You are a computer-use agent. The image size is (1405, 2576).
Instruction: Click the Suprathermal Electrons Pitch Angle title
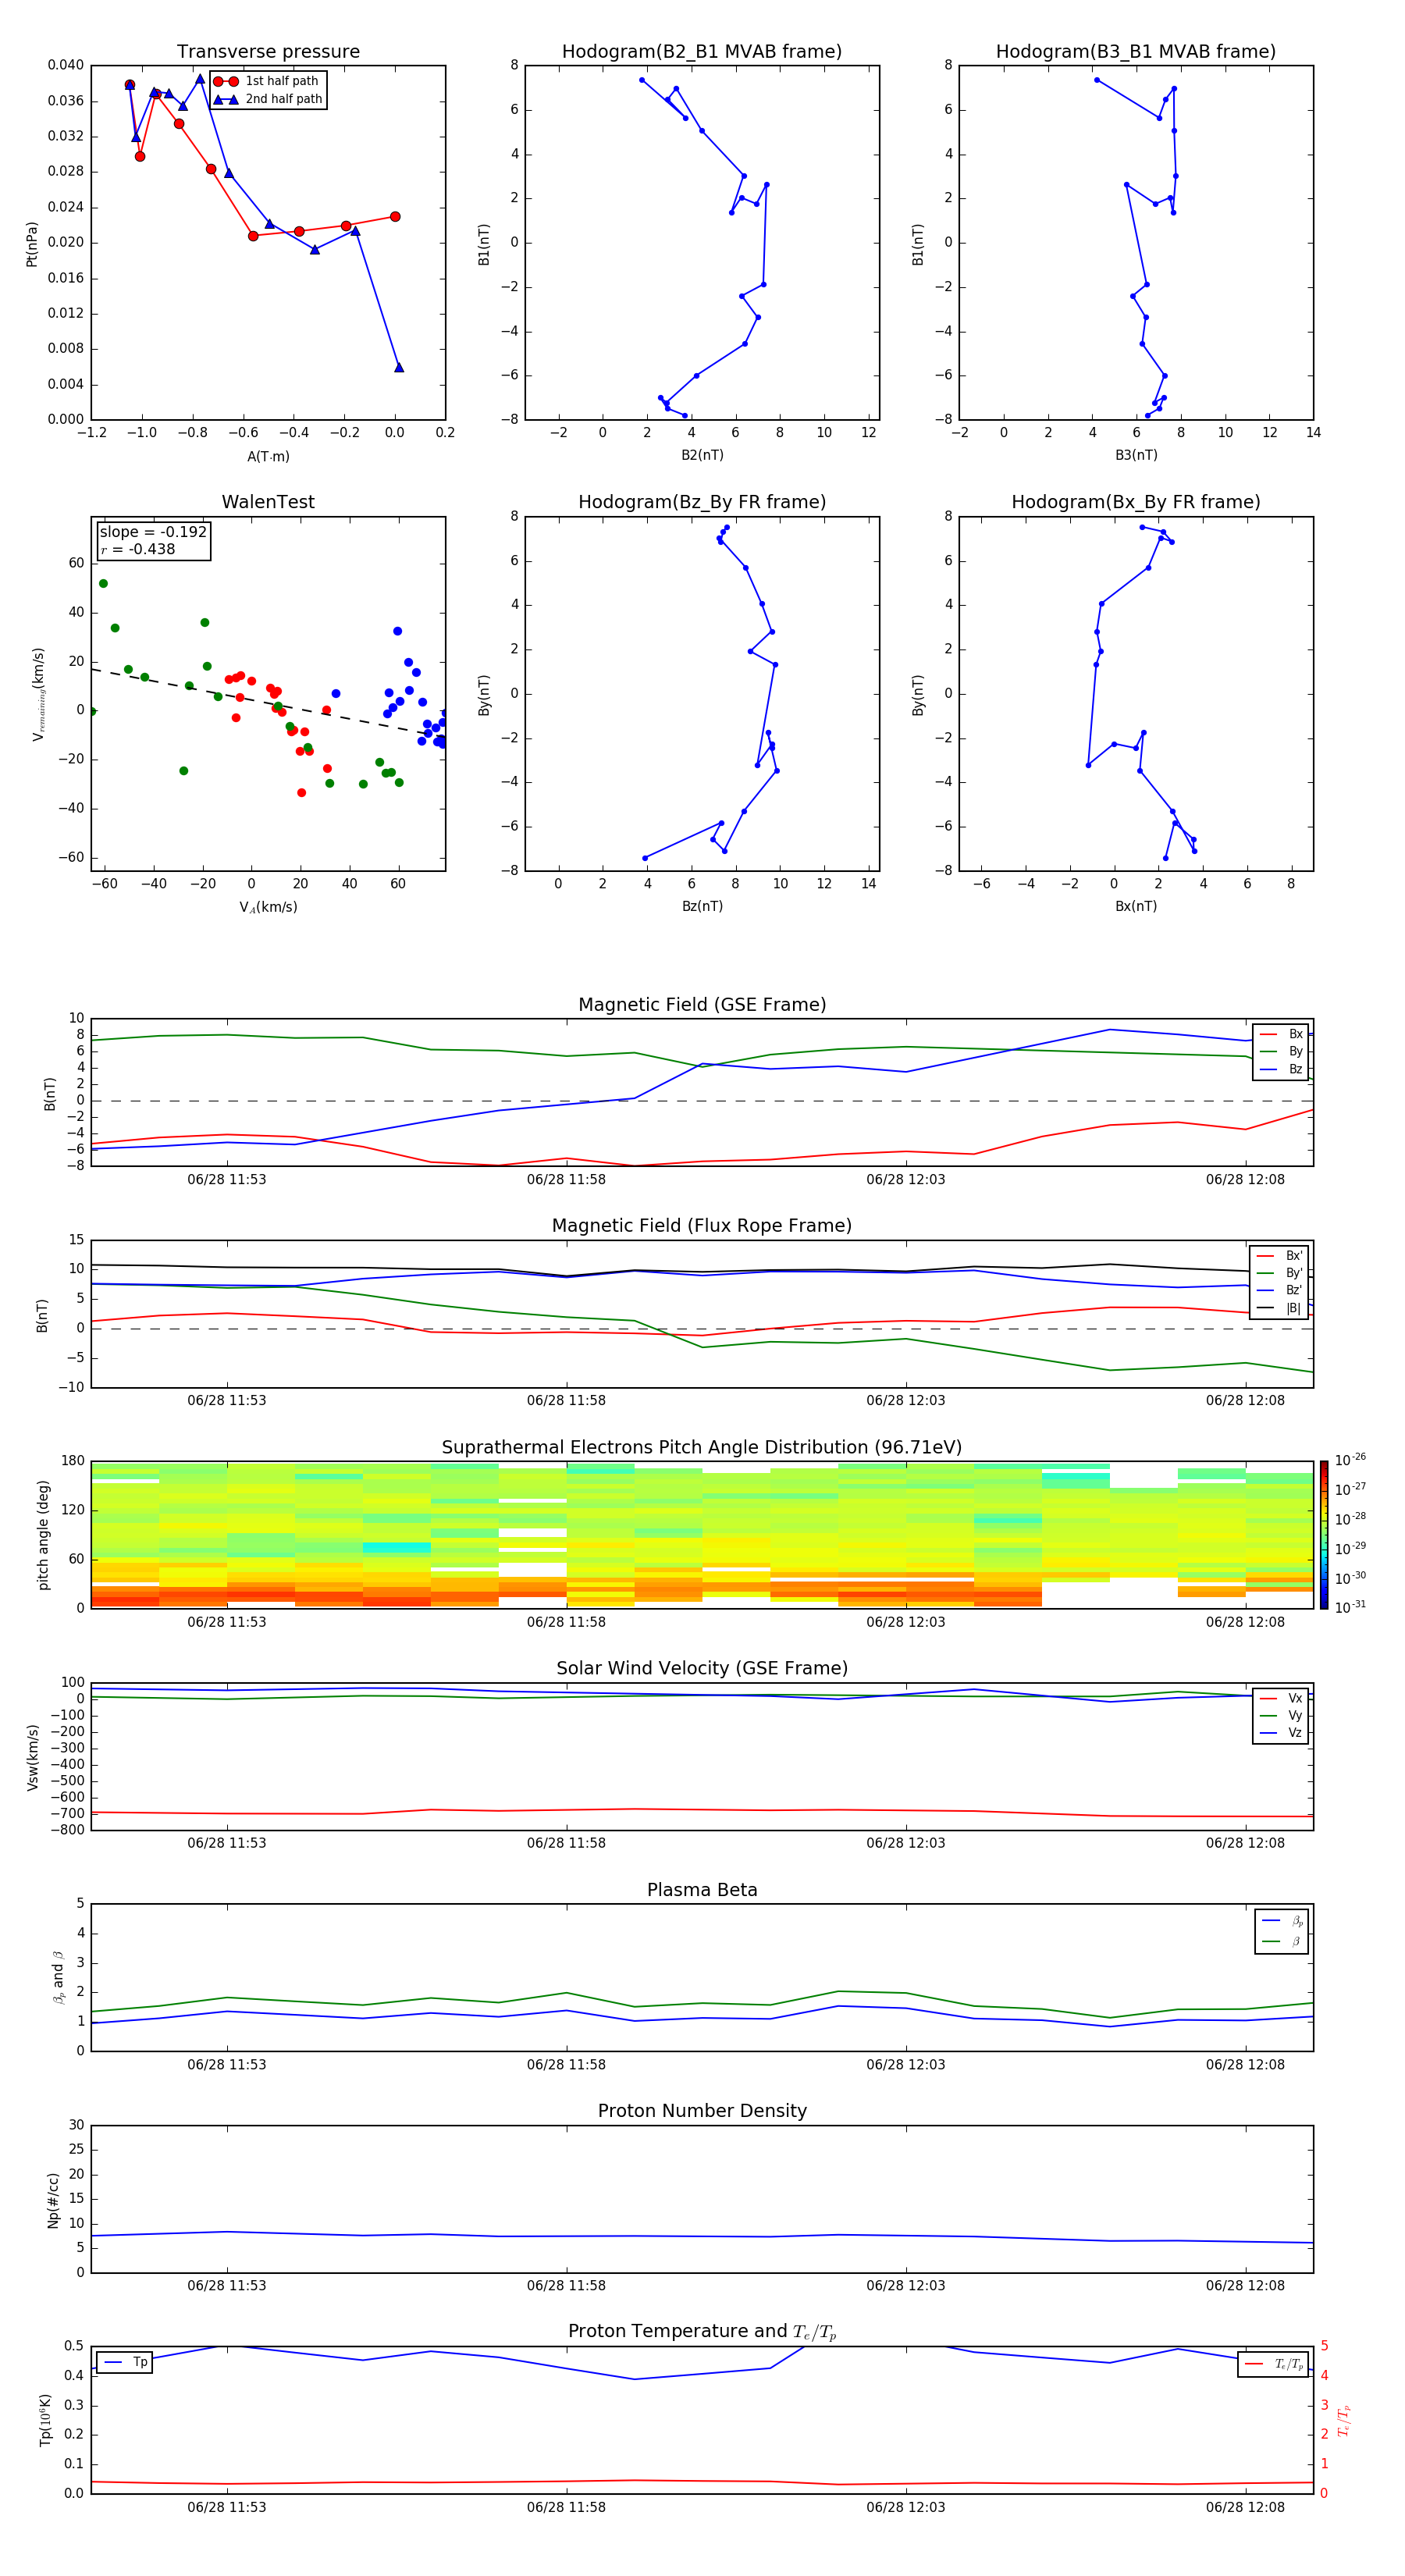point(702,1448)
